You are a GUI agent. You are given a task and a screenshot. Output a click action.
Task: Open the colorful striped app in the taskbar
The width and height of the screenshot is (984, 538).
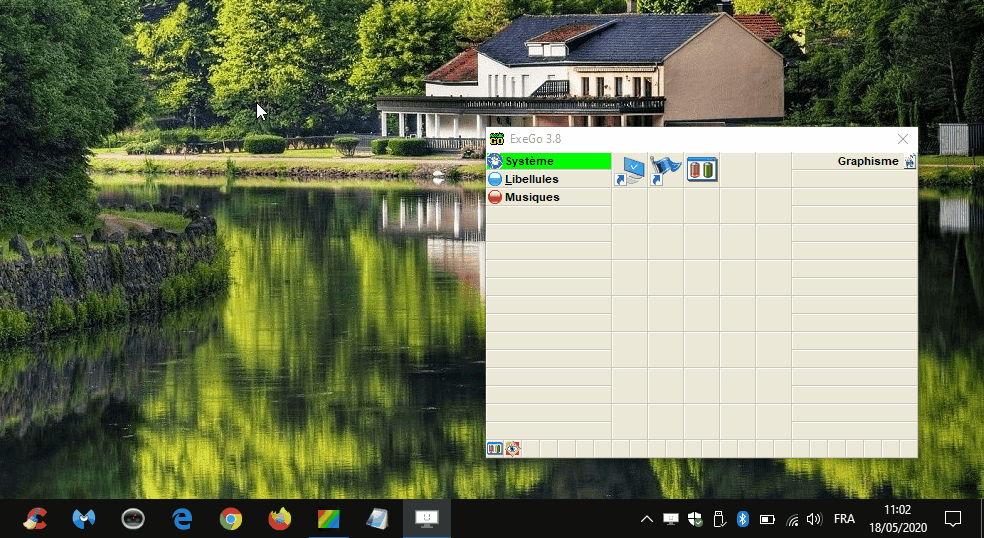tap(329, 519)
